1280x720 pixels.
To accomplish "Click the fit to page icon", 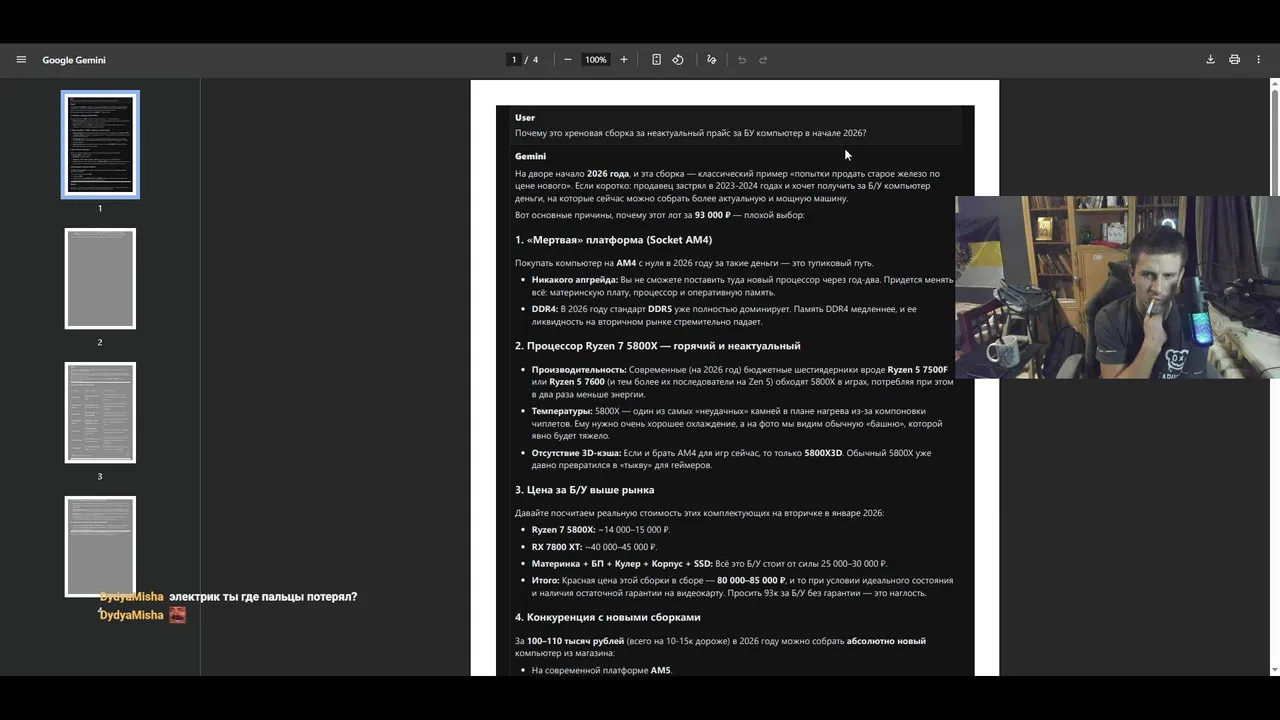I will [x=656, y=60].
